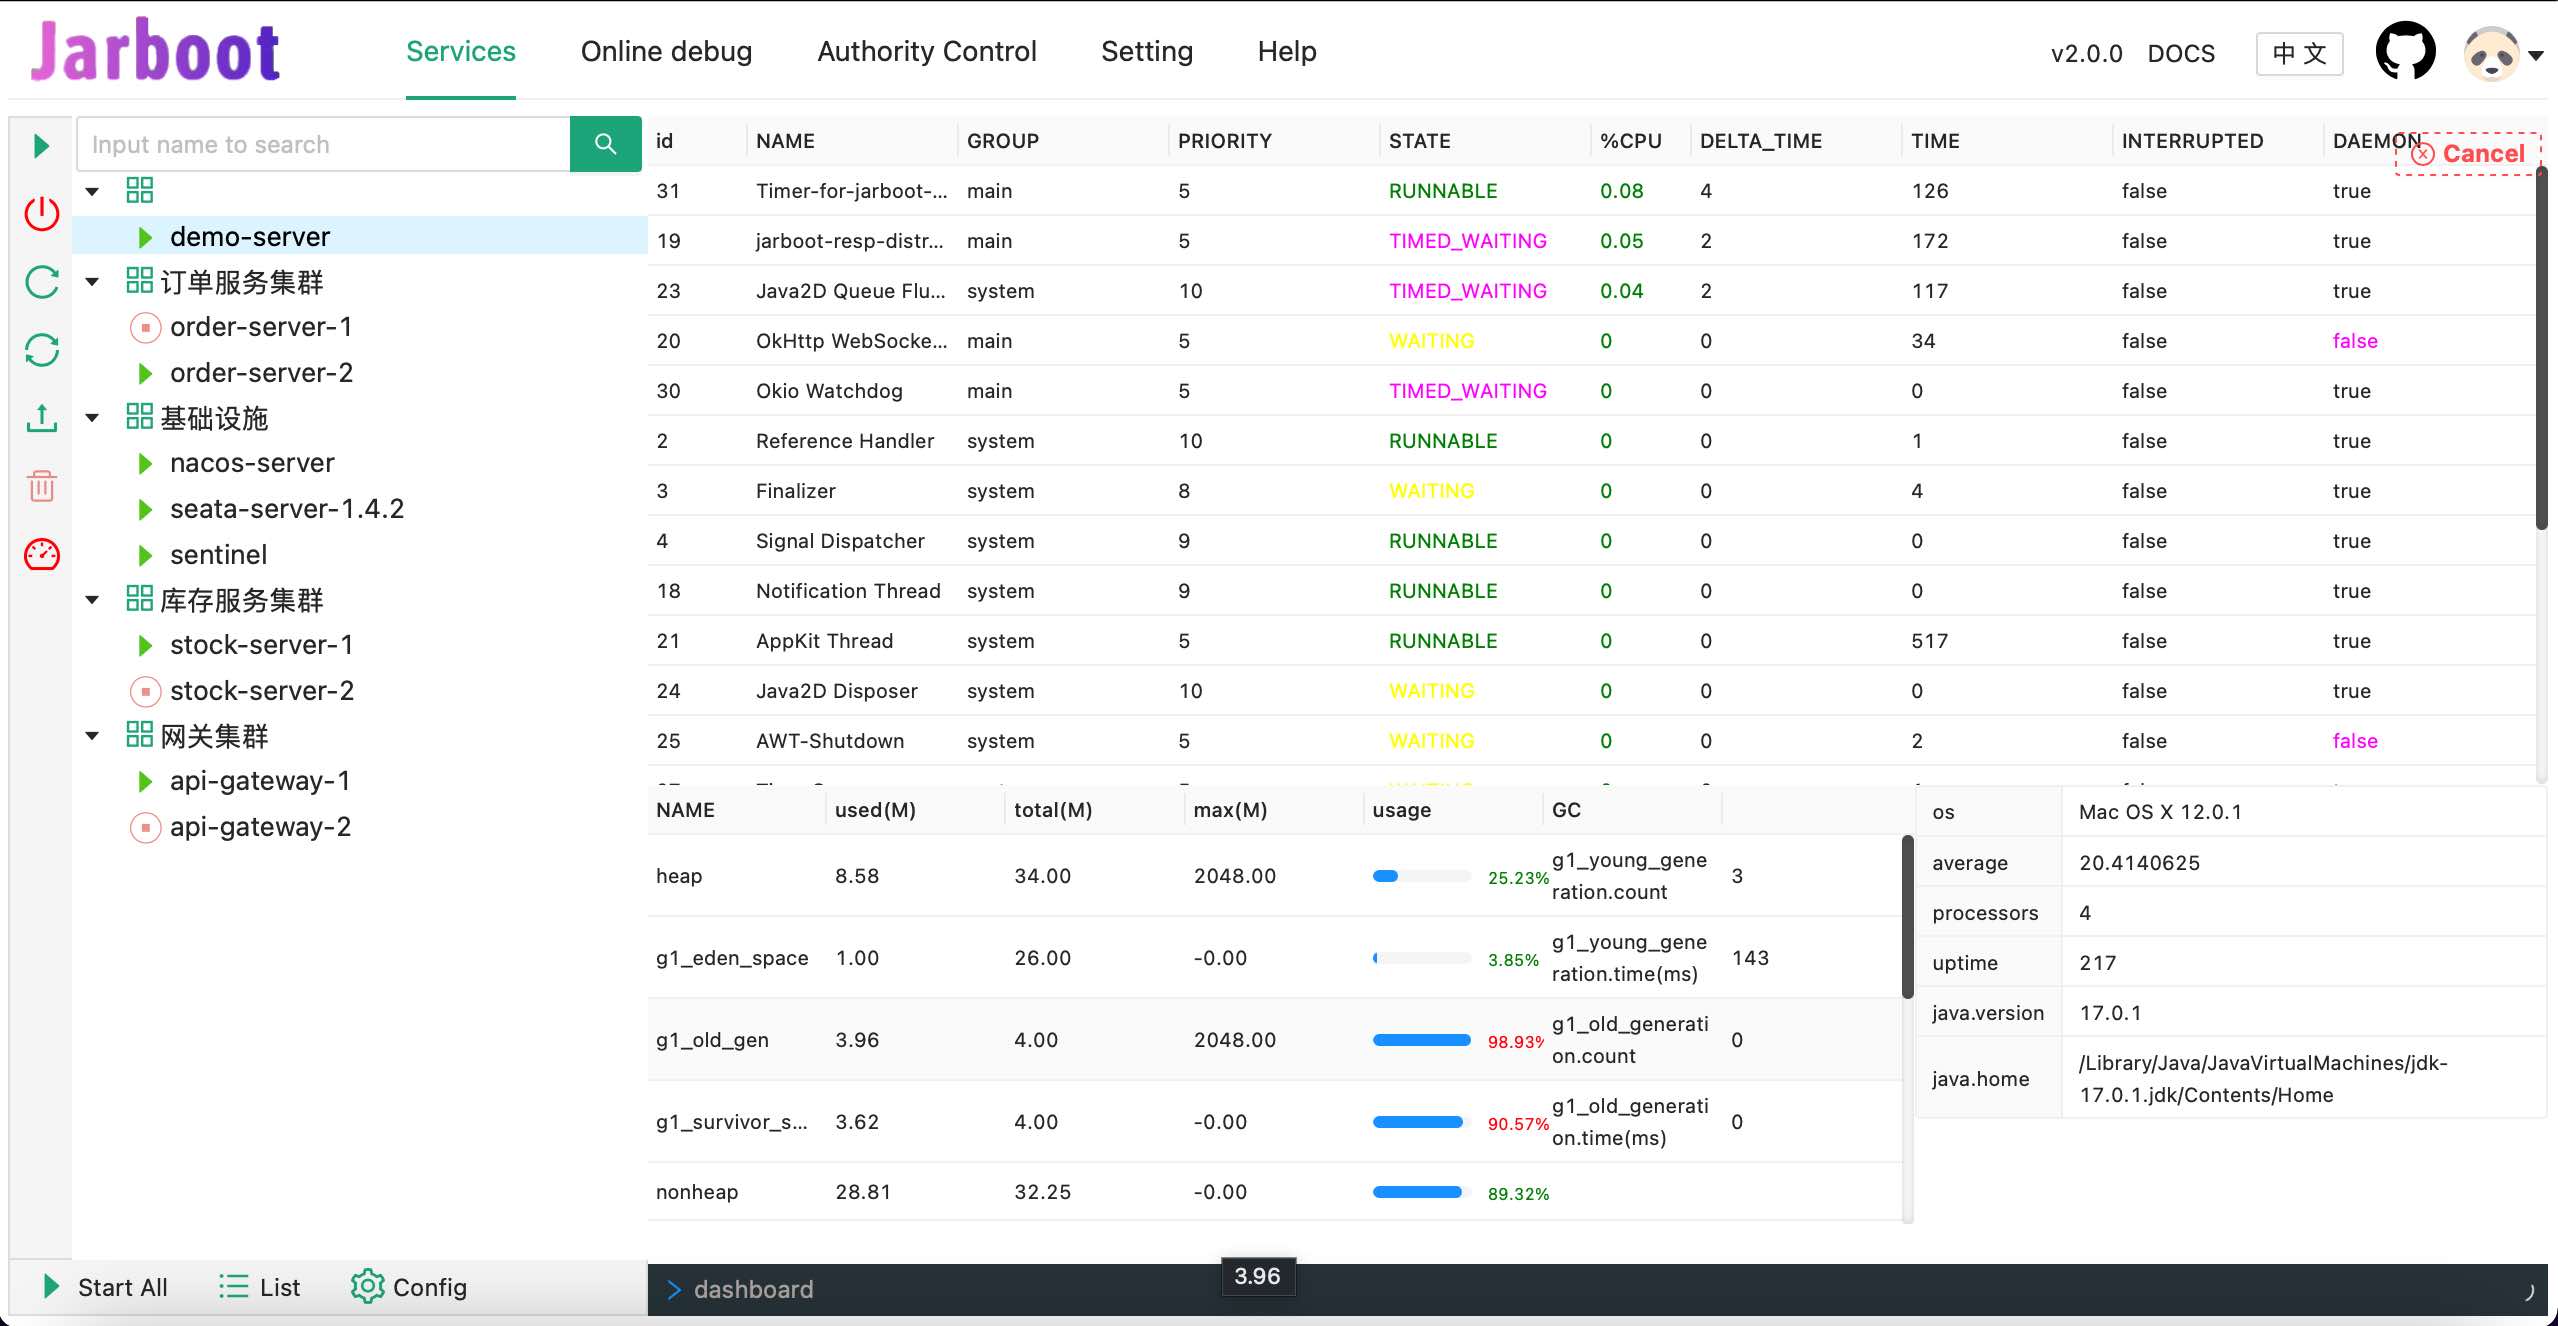Switch to the Online debug tab
Screen dimensions: 2558x1326
point(666,52)
